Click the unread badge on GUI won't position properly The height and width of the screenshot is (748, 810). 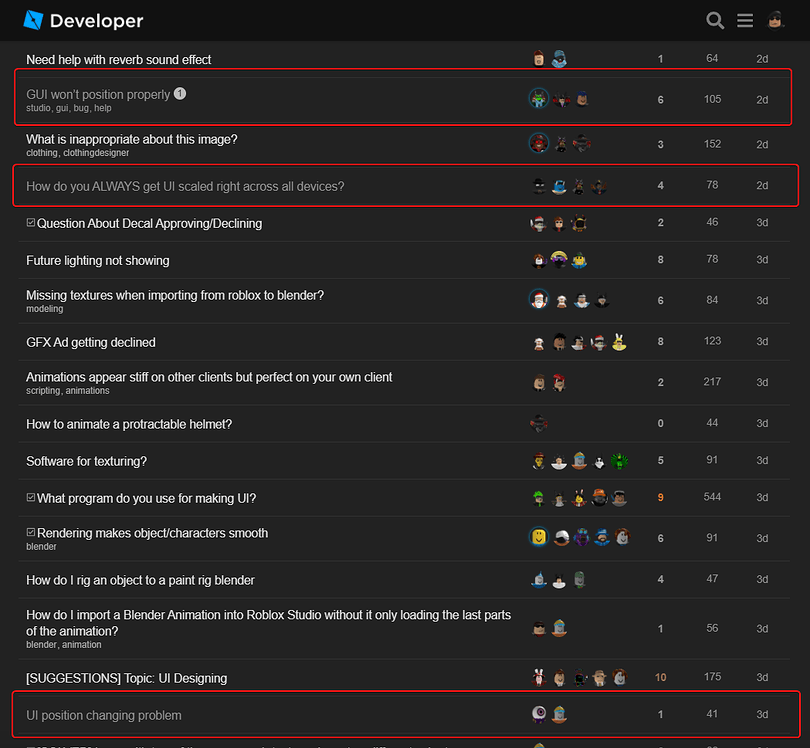180,93
